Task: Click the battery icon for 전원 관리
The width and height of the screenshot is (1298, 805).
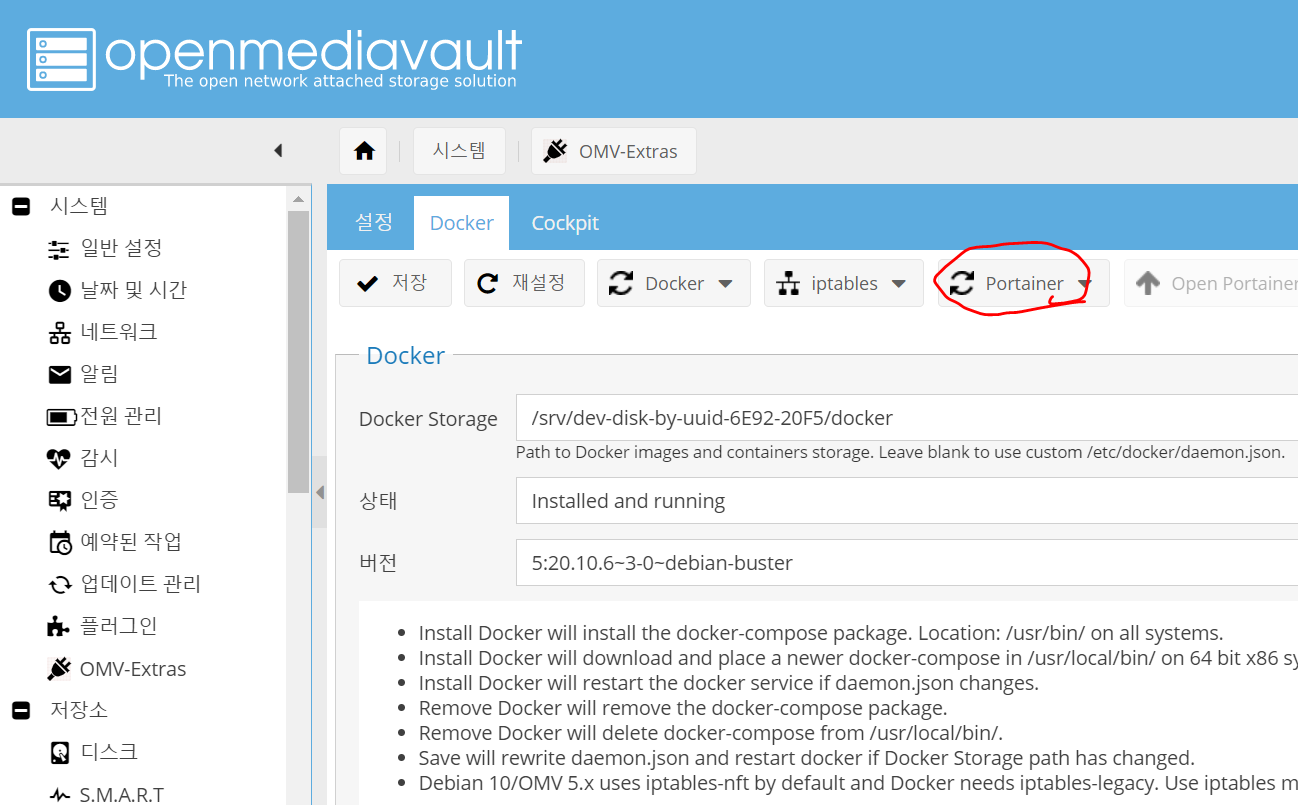Action: [x=61, y=416]
